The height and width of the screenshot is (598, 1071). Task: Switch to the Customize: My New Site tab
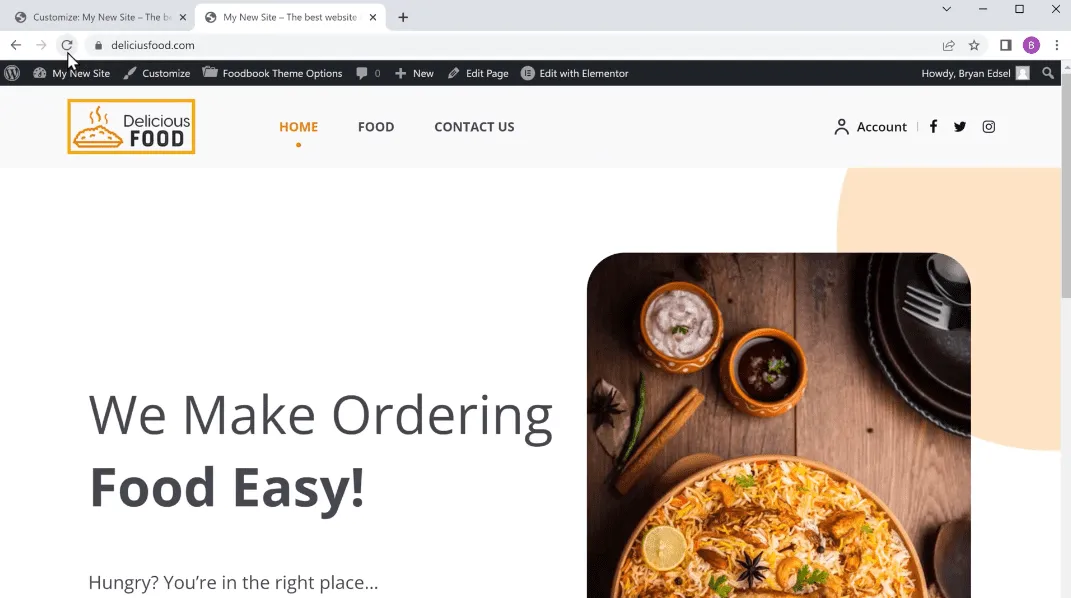(101, 17)
